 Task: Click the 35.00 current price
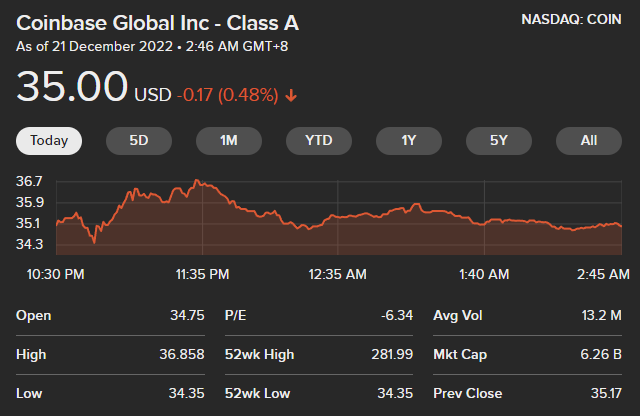(x=72, y=89)
